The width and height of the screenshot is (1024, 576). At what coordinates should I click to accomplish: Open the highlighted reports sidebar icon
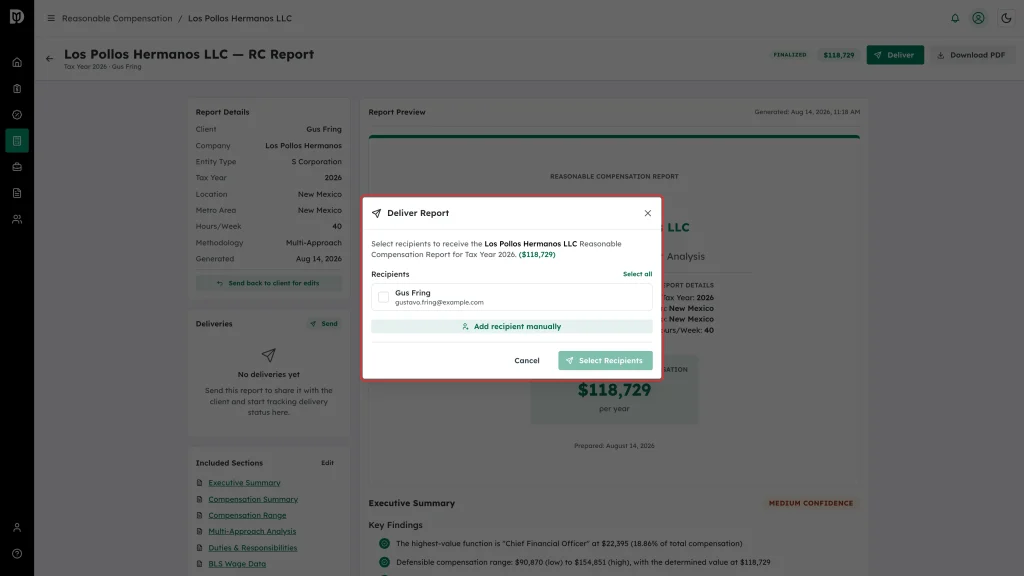[17, 141]
